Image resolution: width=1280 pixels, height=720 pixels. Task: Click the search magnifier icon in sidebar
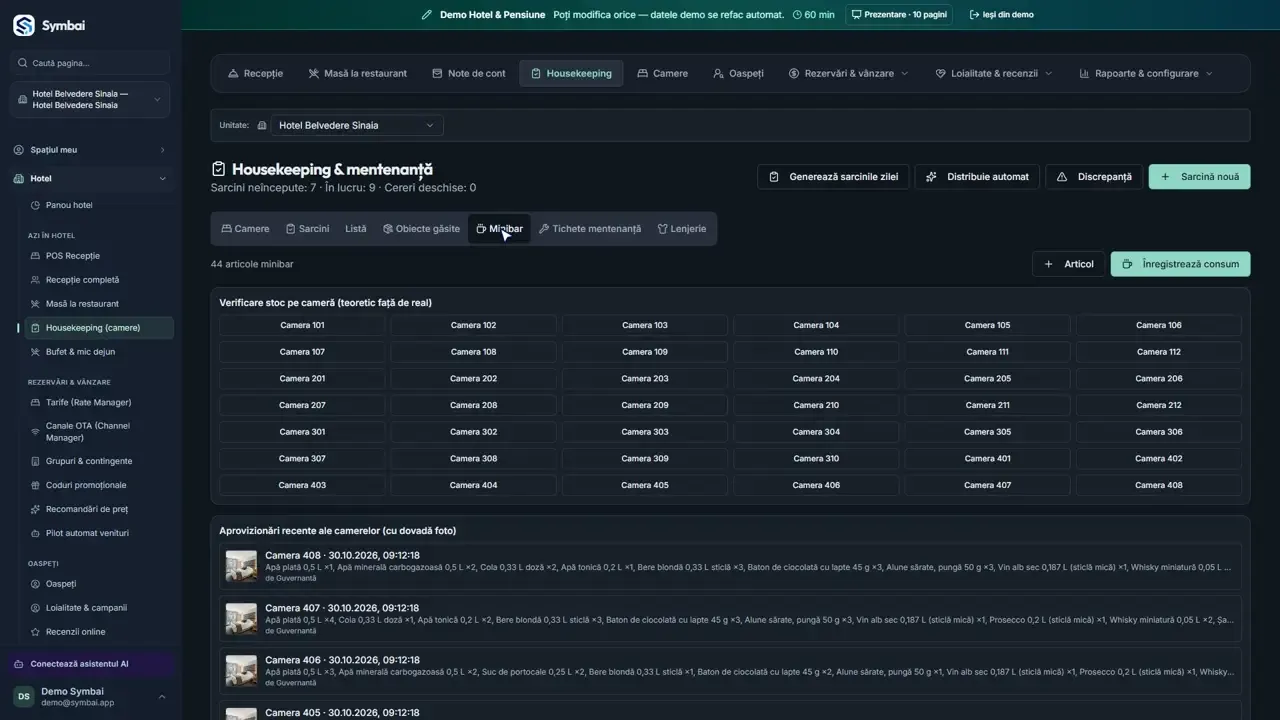pos(23,63)
